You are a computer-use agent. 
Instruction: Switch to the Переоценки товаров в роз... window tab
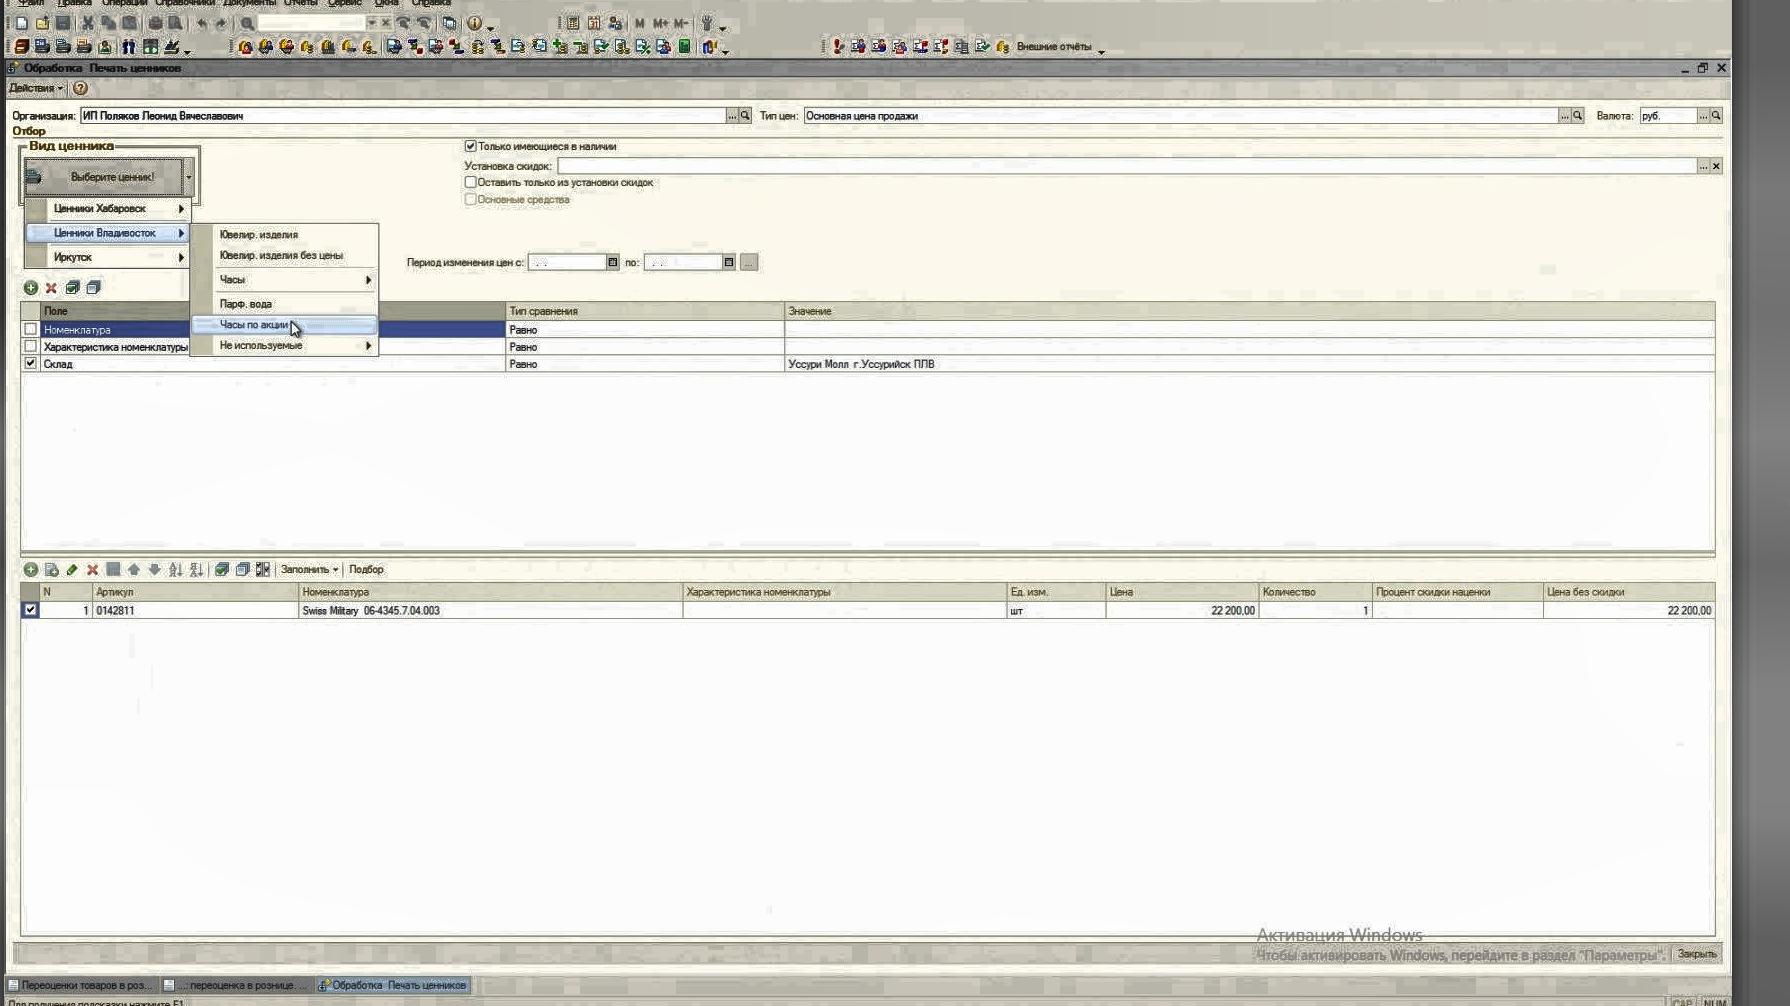click(82, 985)
